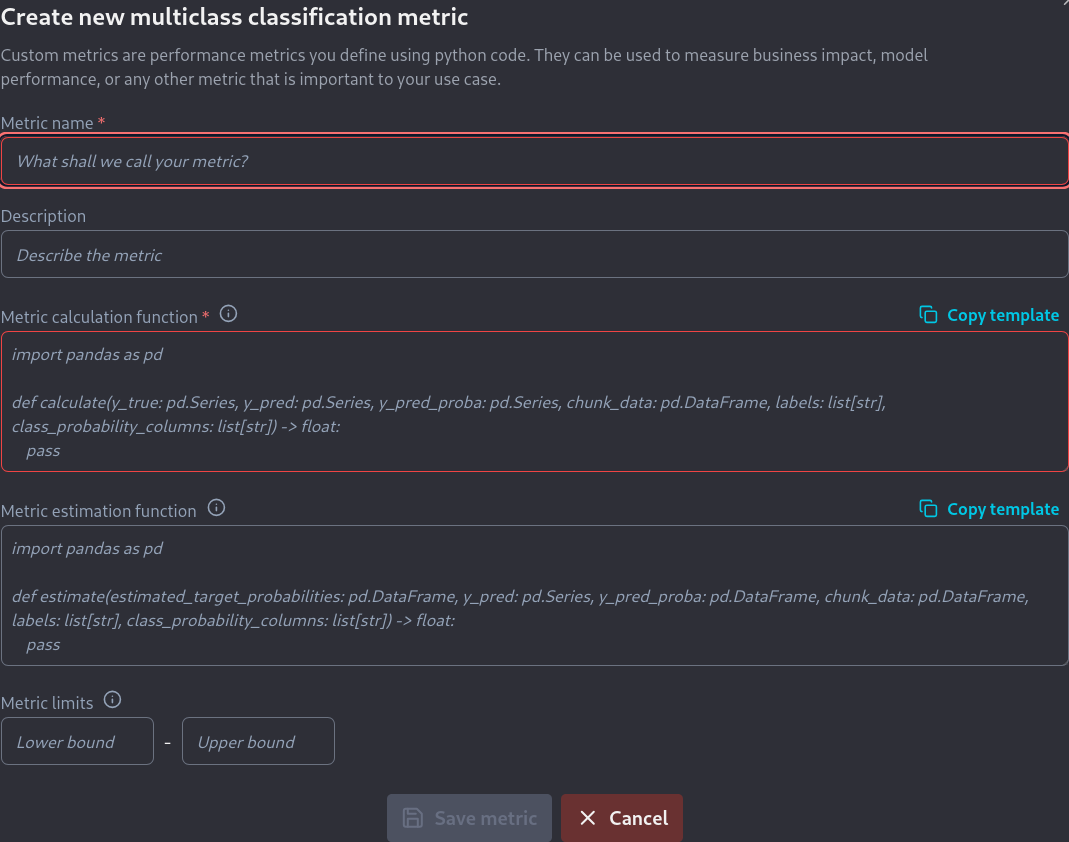Select the Upper bound field

[258, 742]
